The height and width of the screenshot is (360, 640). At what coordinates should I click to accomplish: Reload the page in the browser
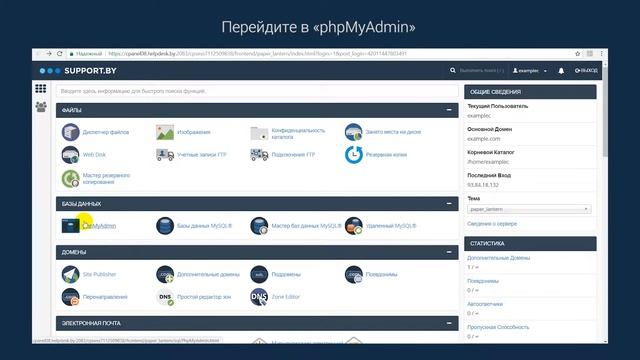coord(60,53)
